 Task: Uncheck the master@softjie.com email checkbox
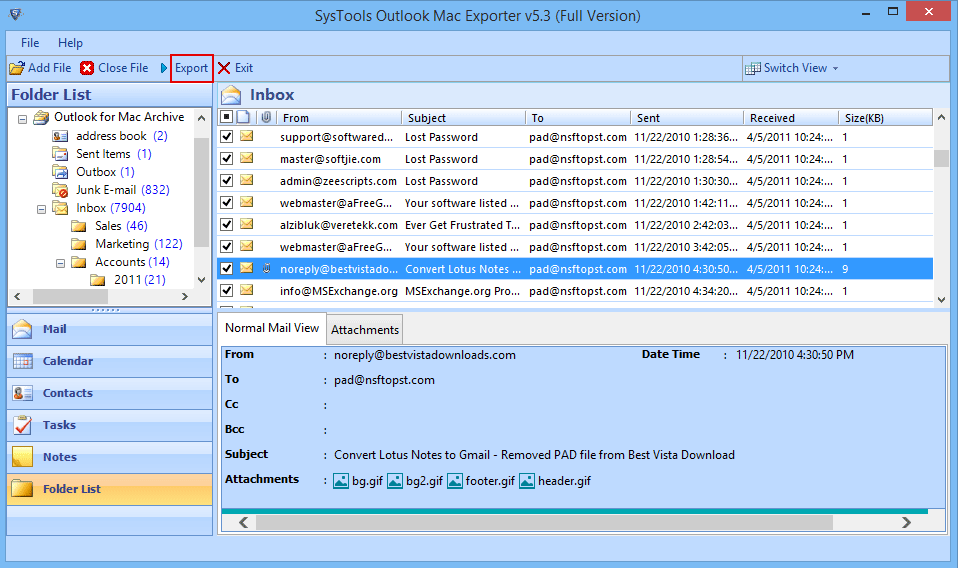226,158
